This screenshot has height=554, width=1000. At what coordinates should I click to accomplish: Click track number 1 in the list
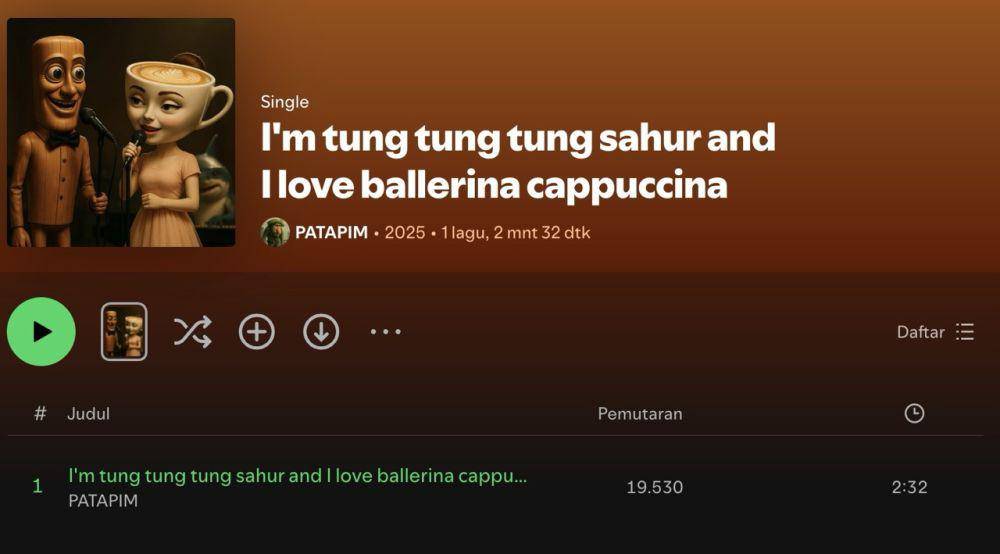[x=38, y=486]
